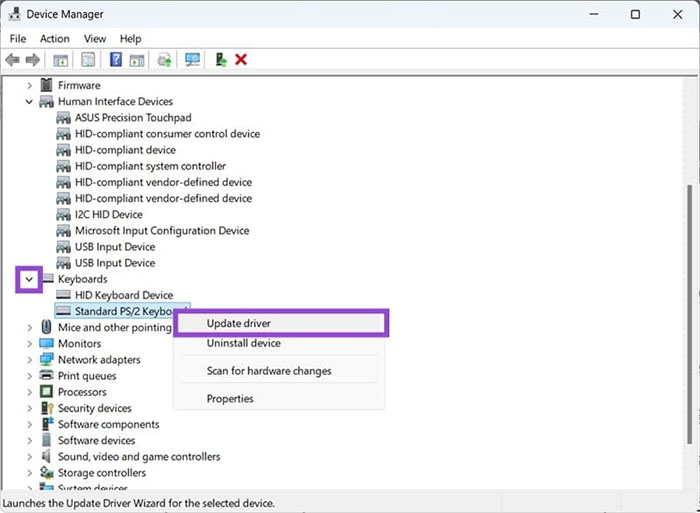The width and height of the screenshot is (700, 513).
Task: Open Help using the blue question mark icon
Action: coord(116,59)
